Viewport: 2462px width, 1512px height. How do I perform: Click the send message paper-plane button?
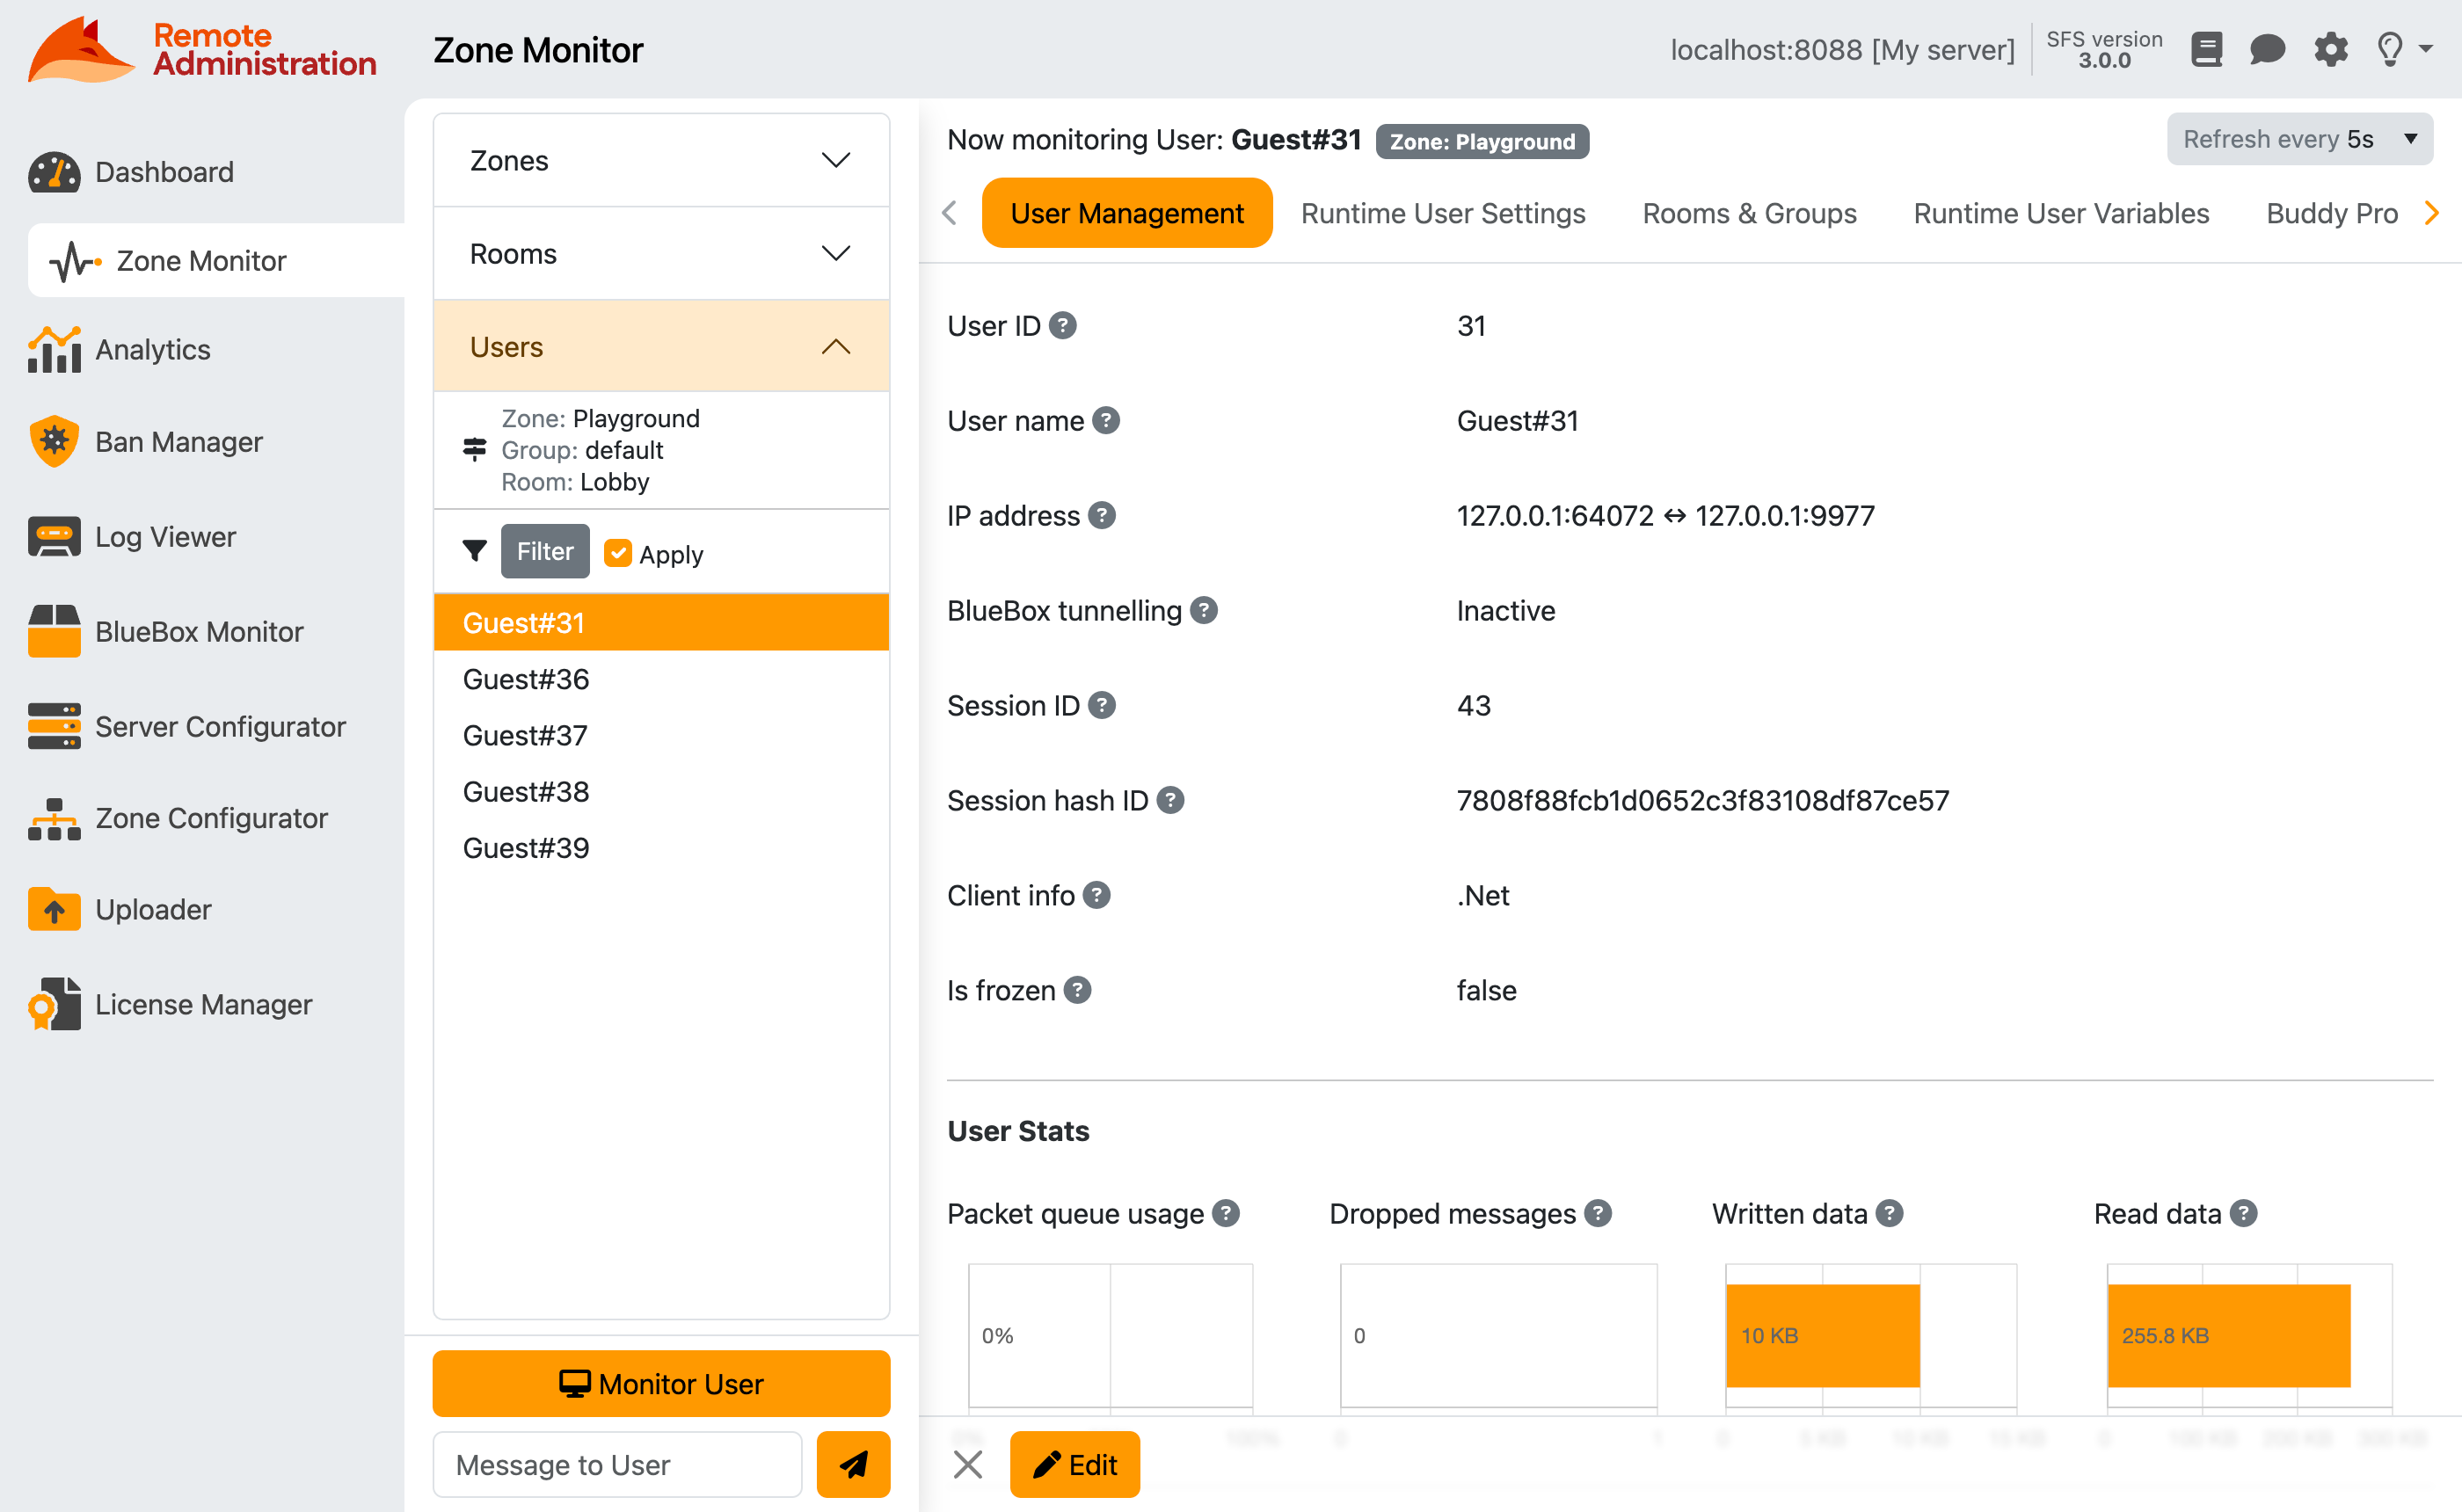point(852,1464)
